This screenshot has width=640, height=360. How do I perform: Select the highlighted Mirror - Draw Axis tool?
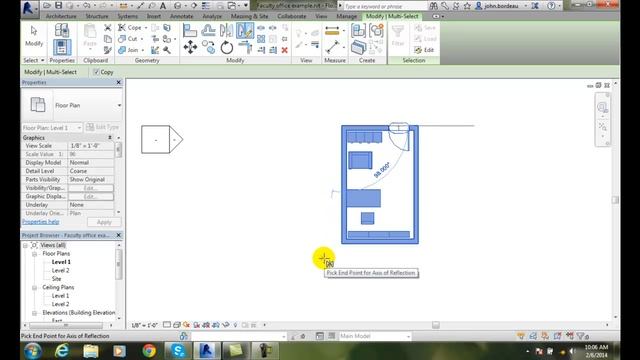coord(245,31)
